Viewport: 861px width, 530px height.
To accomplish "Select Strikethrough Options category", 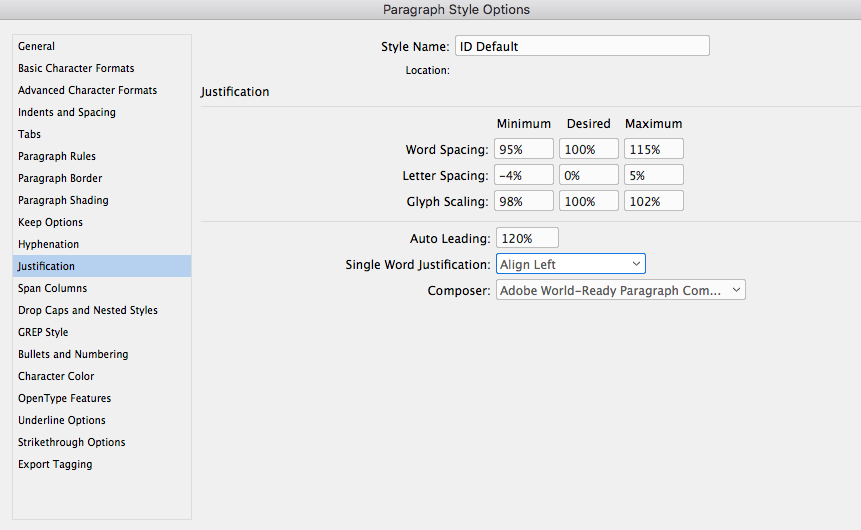I will (x=102, y=442).
